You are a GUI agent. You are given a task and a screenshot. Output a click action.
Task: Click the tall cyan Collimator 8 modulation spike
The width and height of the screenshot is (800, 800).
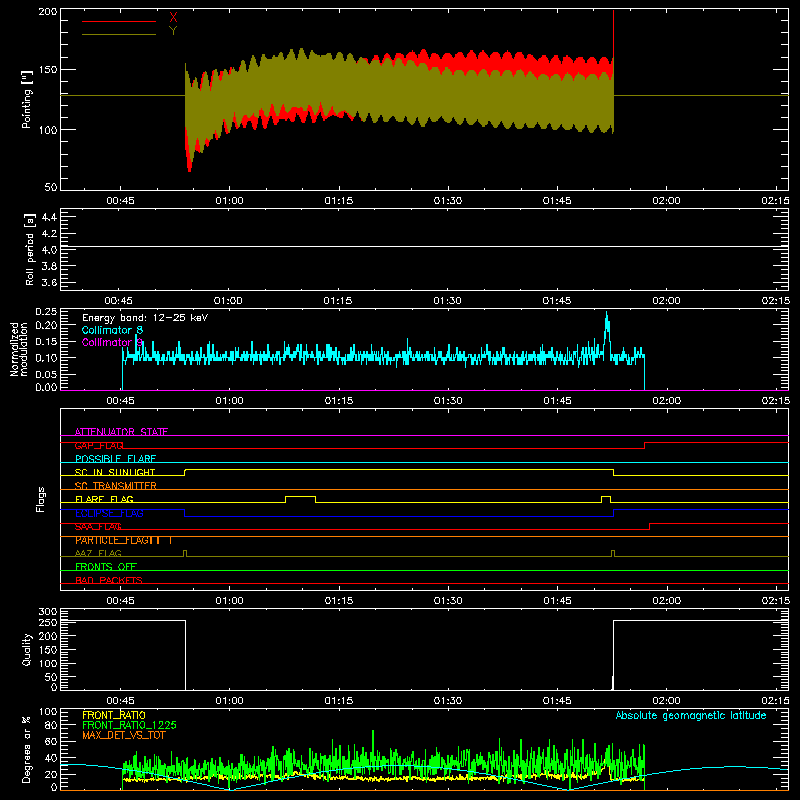607,334
